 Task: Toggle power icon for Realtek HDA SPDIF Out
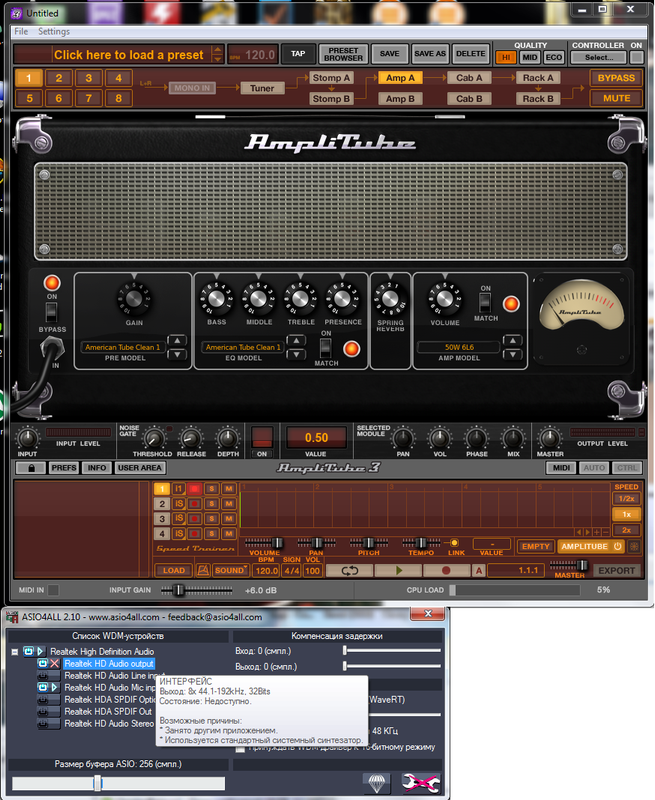[43, 711]
